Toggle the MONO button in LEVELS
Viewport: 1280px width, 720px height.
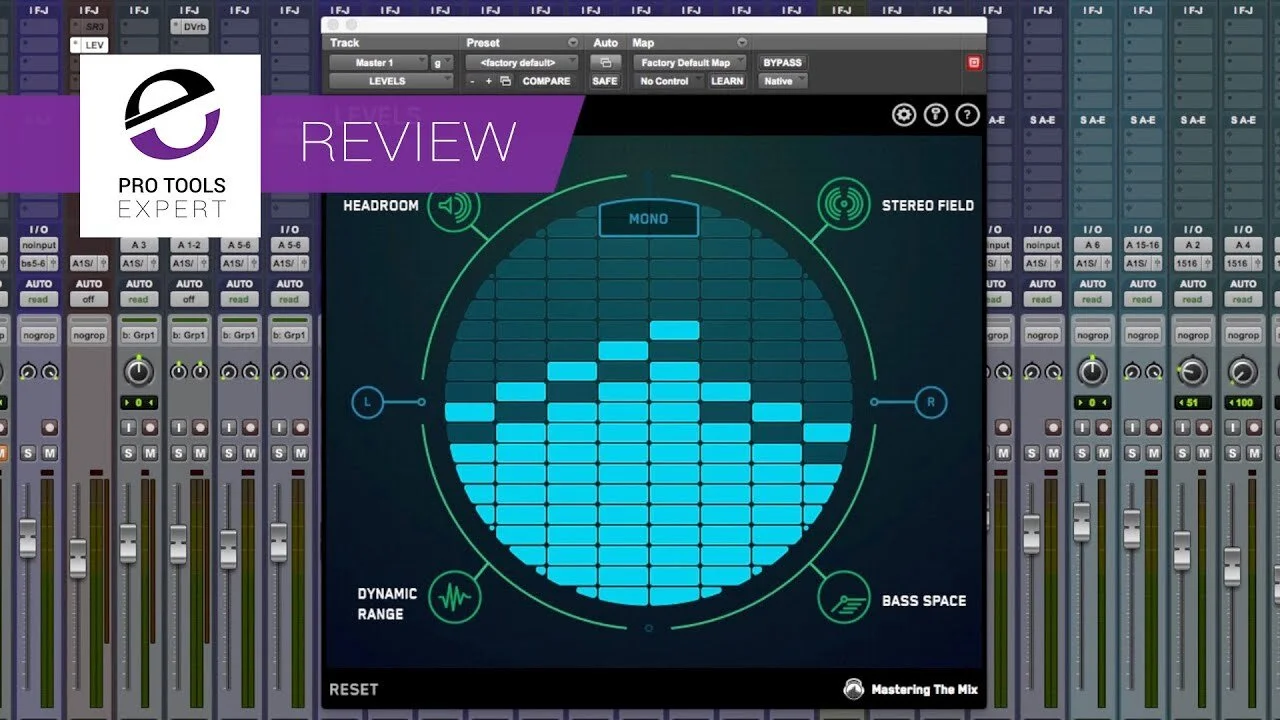648,219
